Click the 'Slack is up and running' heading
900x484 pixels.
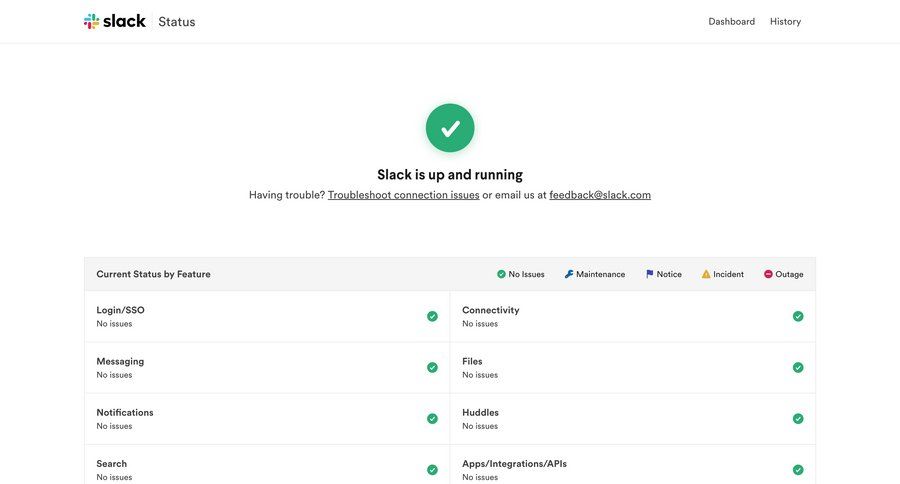(x=450, y=175)
